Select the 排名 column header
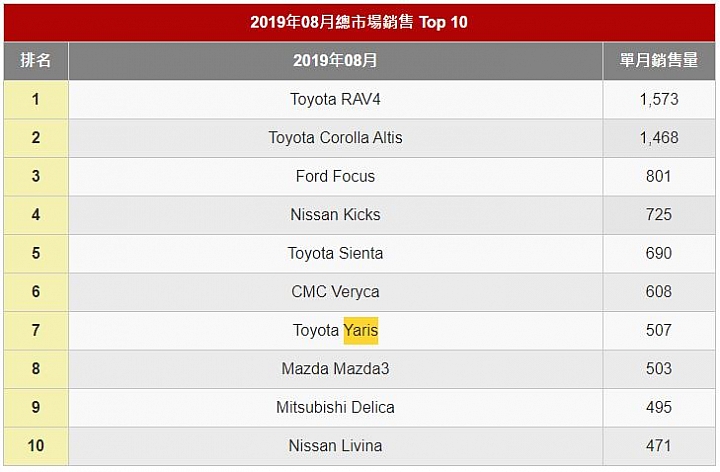This screenshot has width=720, height=472. [36, 61]
